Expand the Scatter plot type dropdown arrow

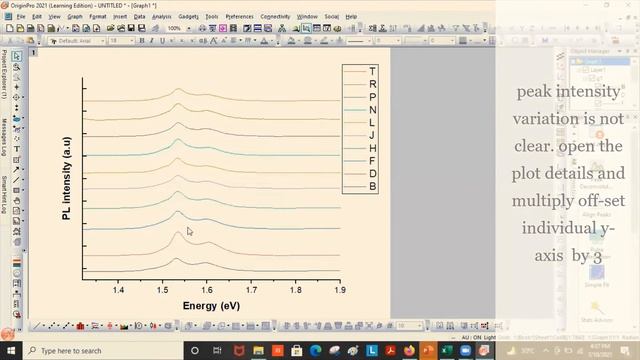[x=58, y=326]
